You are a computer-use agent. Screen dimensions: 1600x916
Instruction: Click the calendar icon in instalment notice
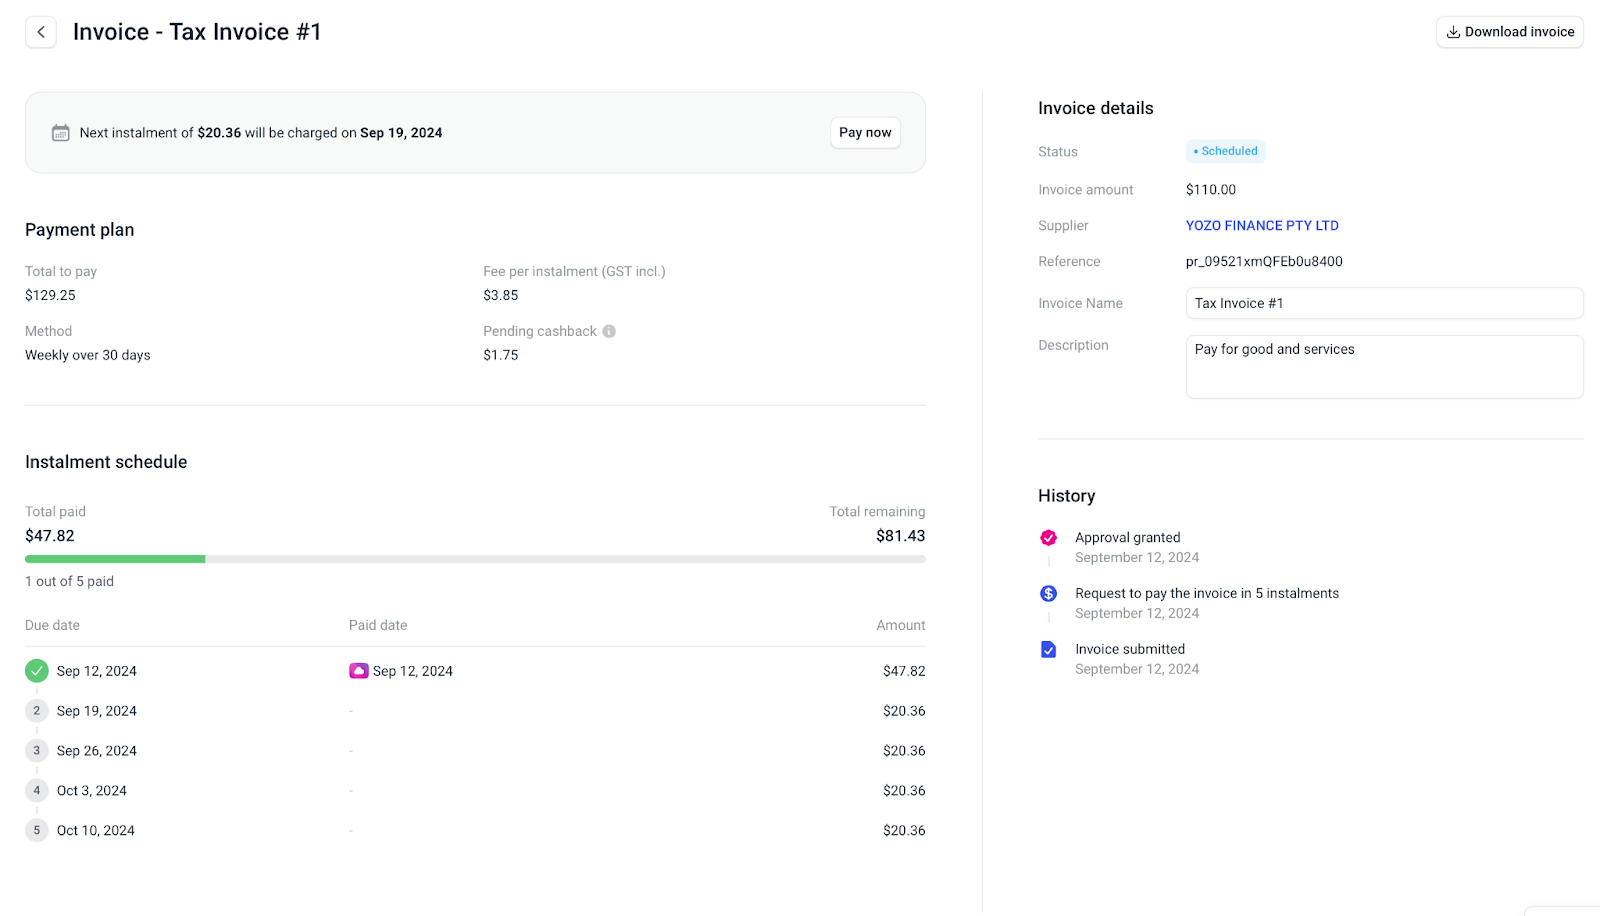[x=61, y=133]
